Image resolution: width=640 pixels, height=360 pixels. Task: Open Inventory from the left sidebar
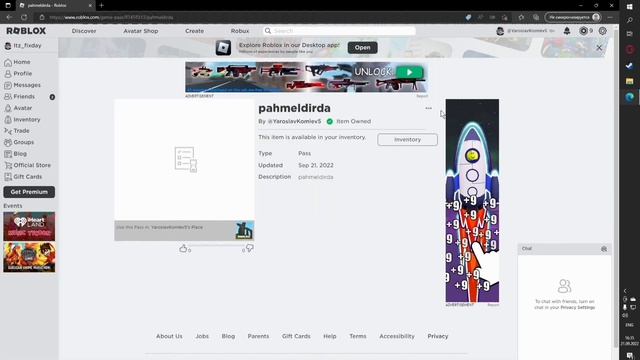point(22,120)
